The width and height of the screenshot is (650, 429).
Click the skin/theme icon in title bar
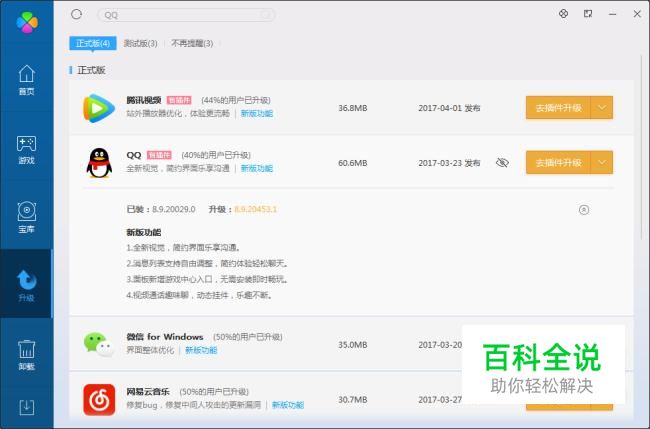click(563, 14)
